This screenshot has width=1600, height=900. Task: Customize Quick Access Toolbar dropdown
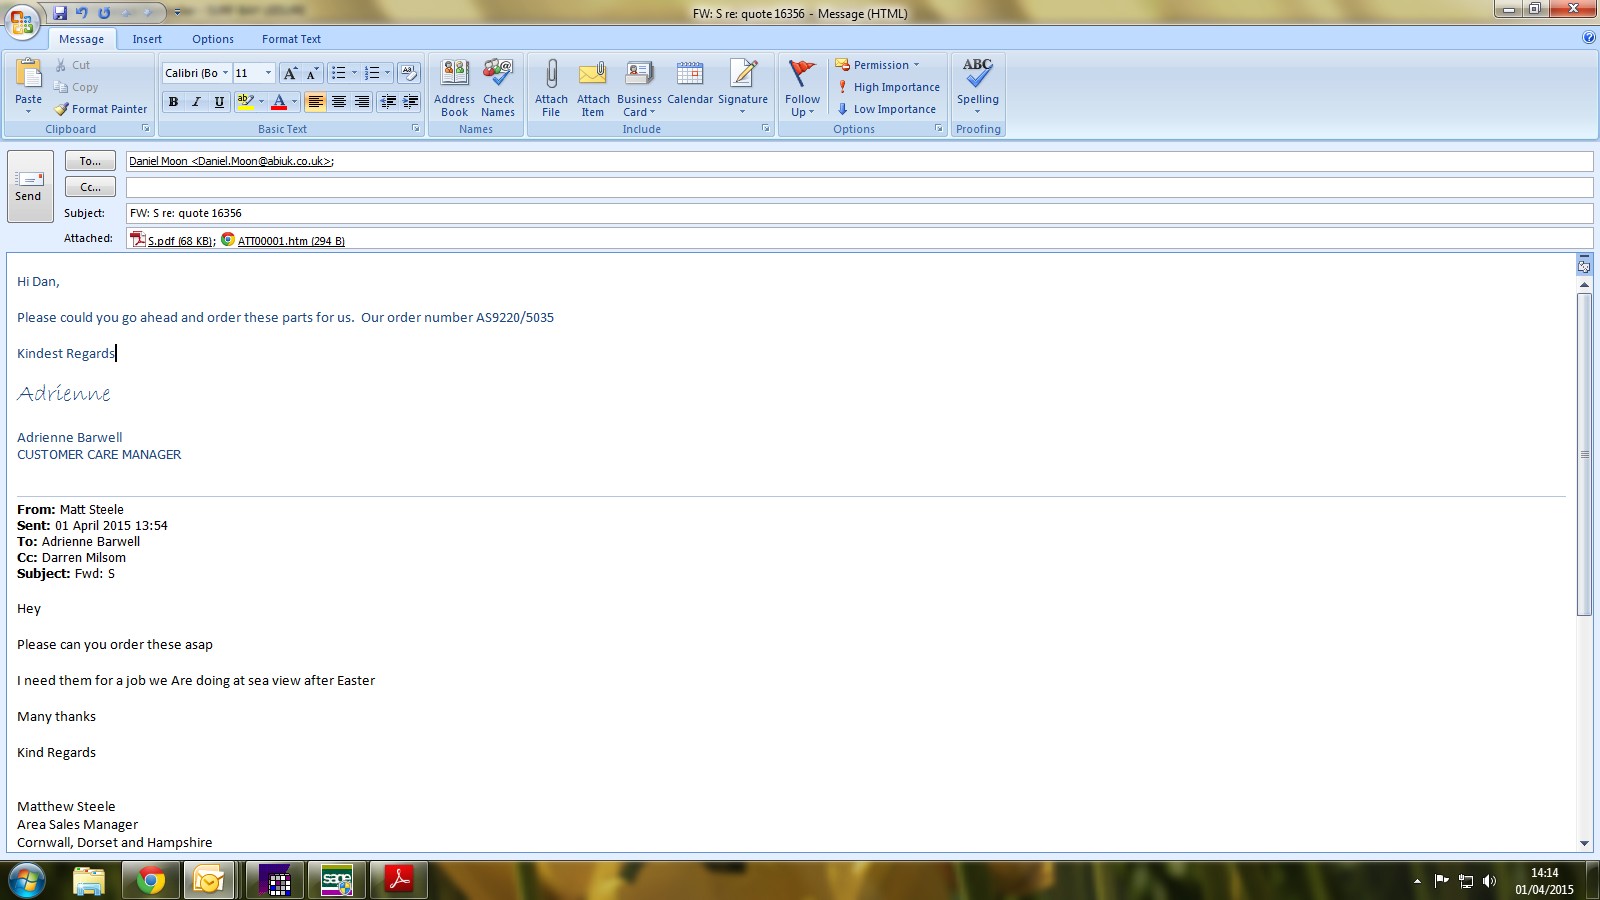click(177, 13)
